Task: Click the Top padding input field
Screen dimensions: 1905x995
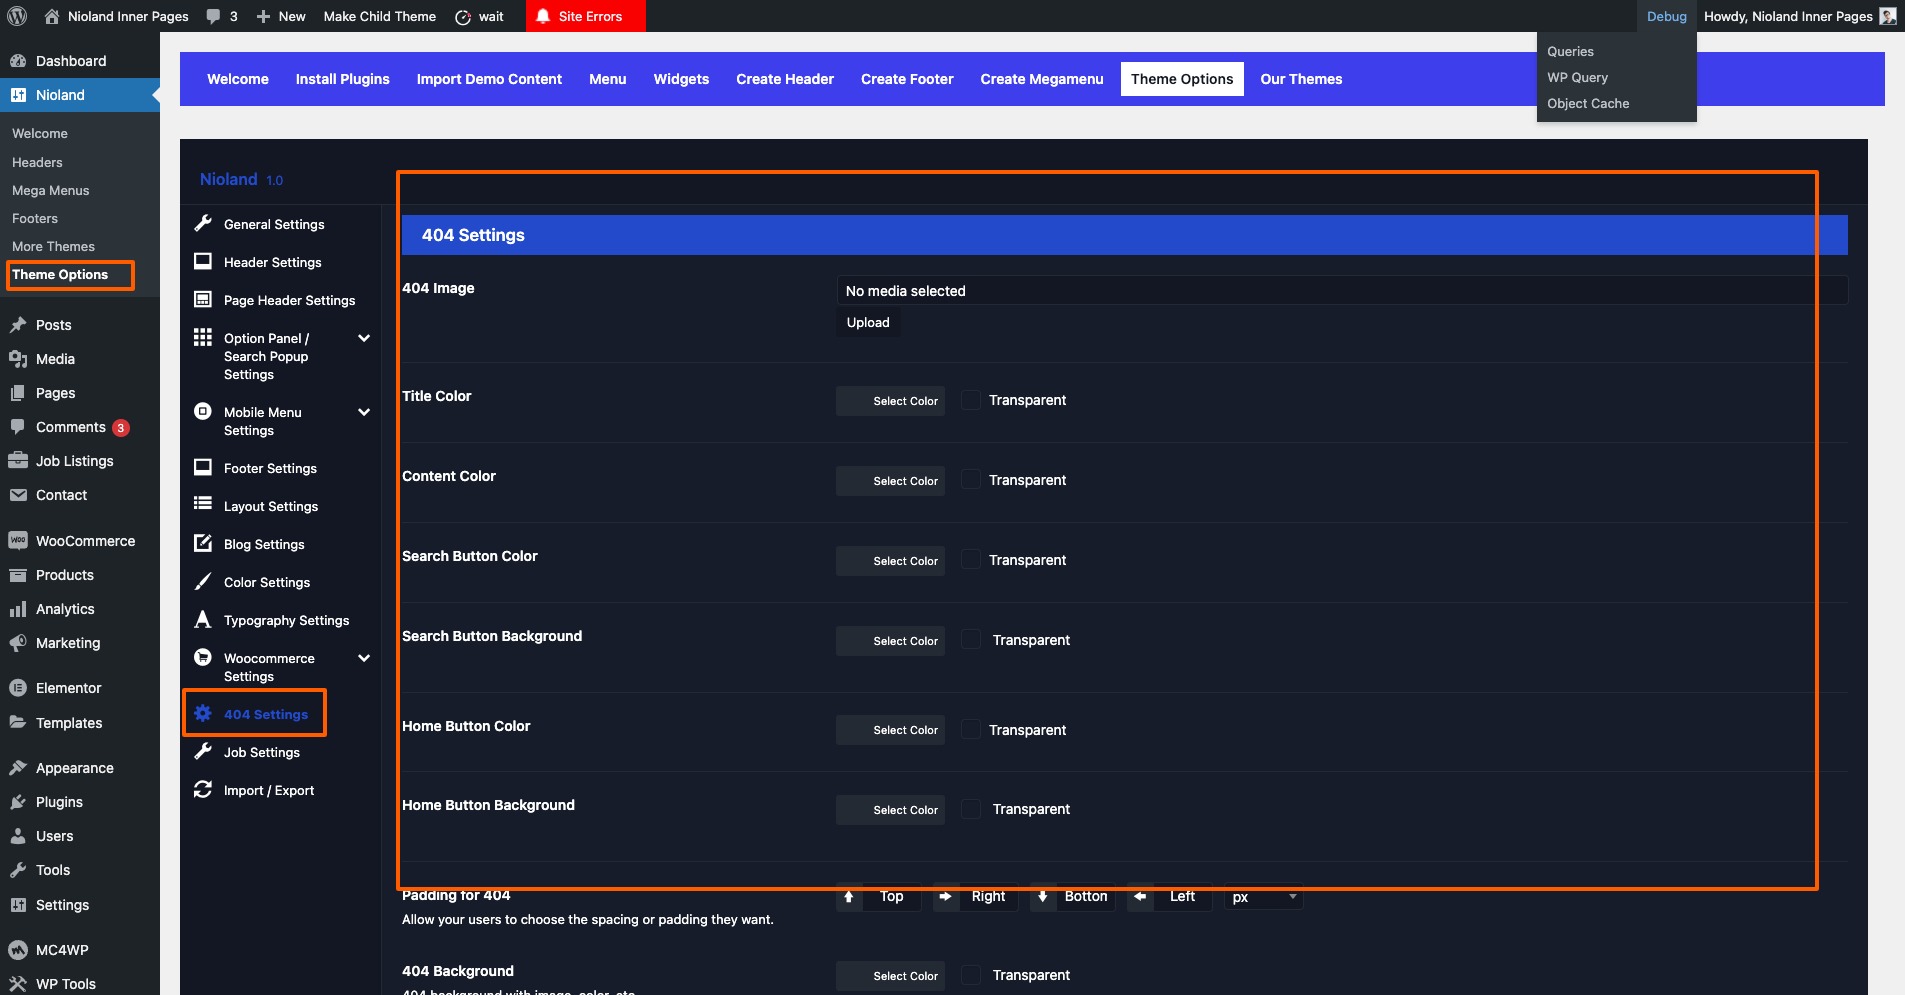Action: tap(892, 897)
